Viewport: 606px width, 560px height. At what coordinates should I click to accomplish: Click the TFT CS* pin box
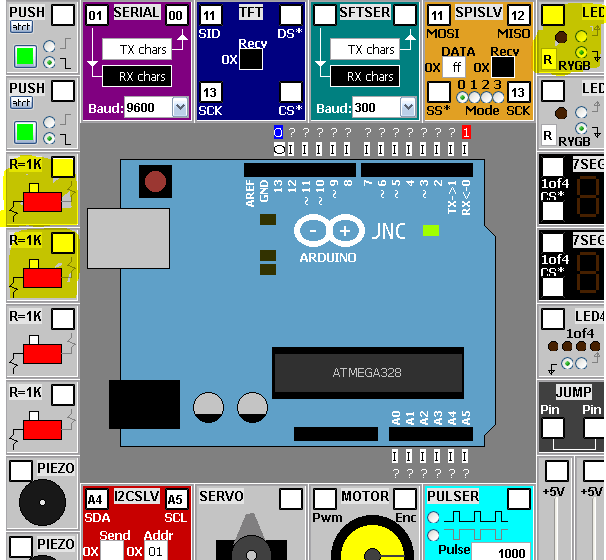click(x=291, y=92)
